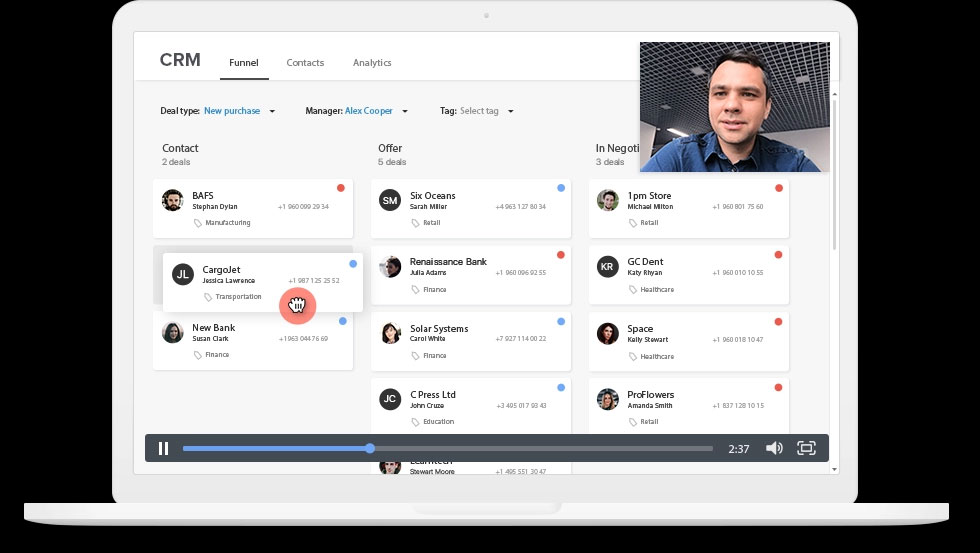Image resolution: width=980 pixels, height=553 pixels.
Task: Switch to the Contacts tab
Action: click(305, 63)
